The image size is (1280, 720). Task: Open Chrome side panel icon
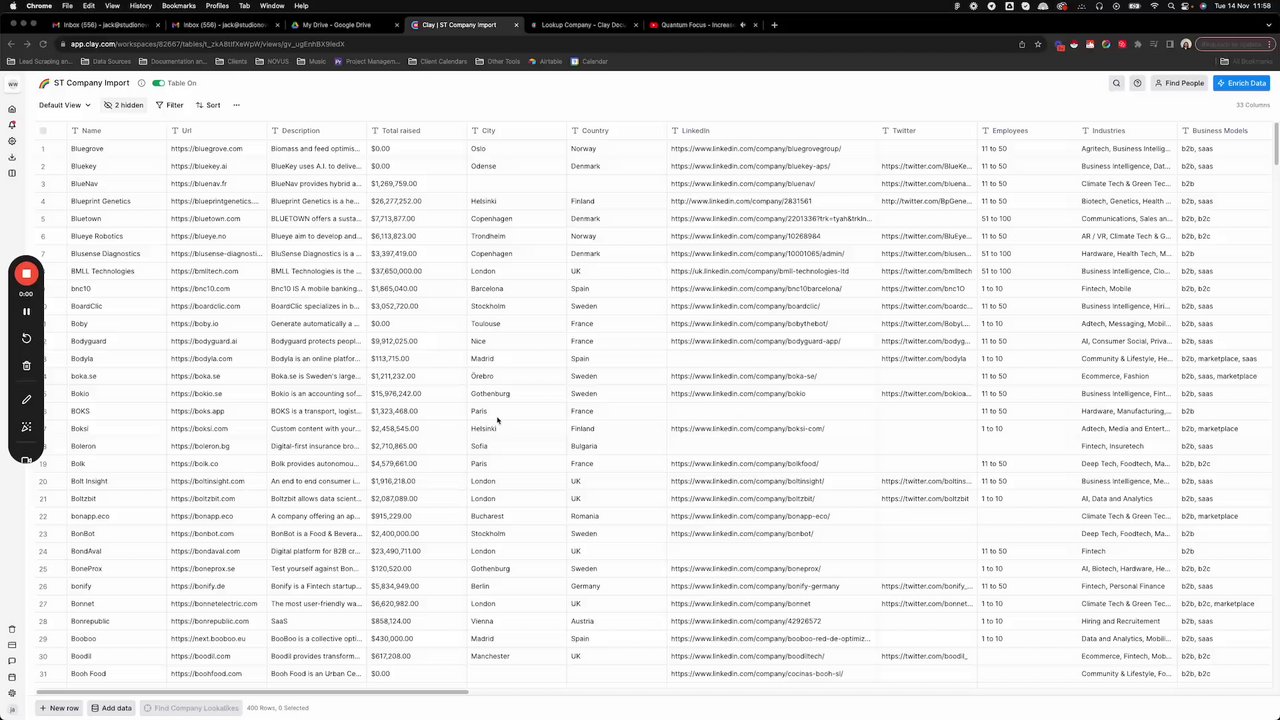coord(1170,44)
